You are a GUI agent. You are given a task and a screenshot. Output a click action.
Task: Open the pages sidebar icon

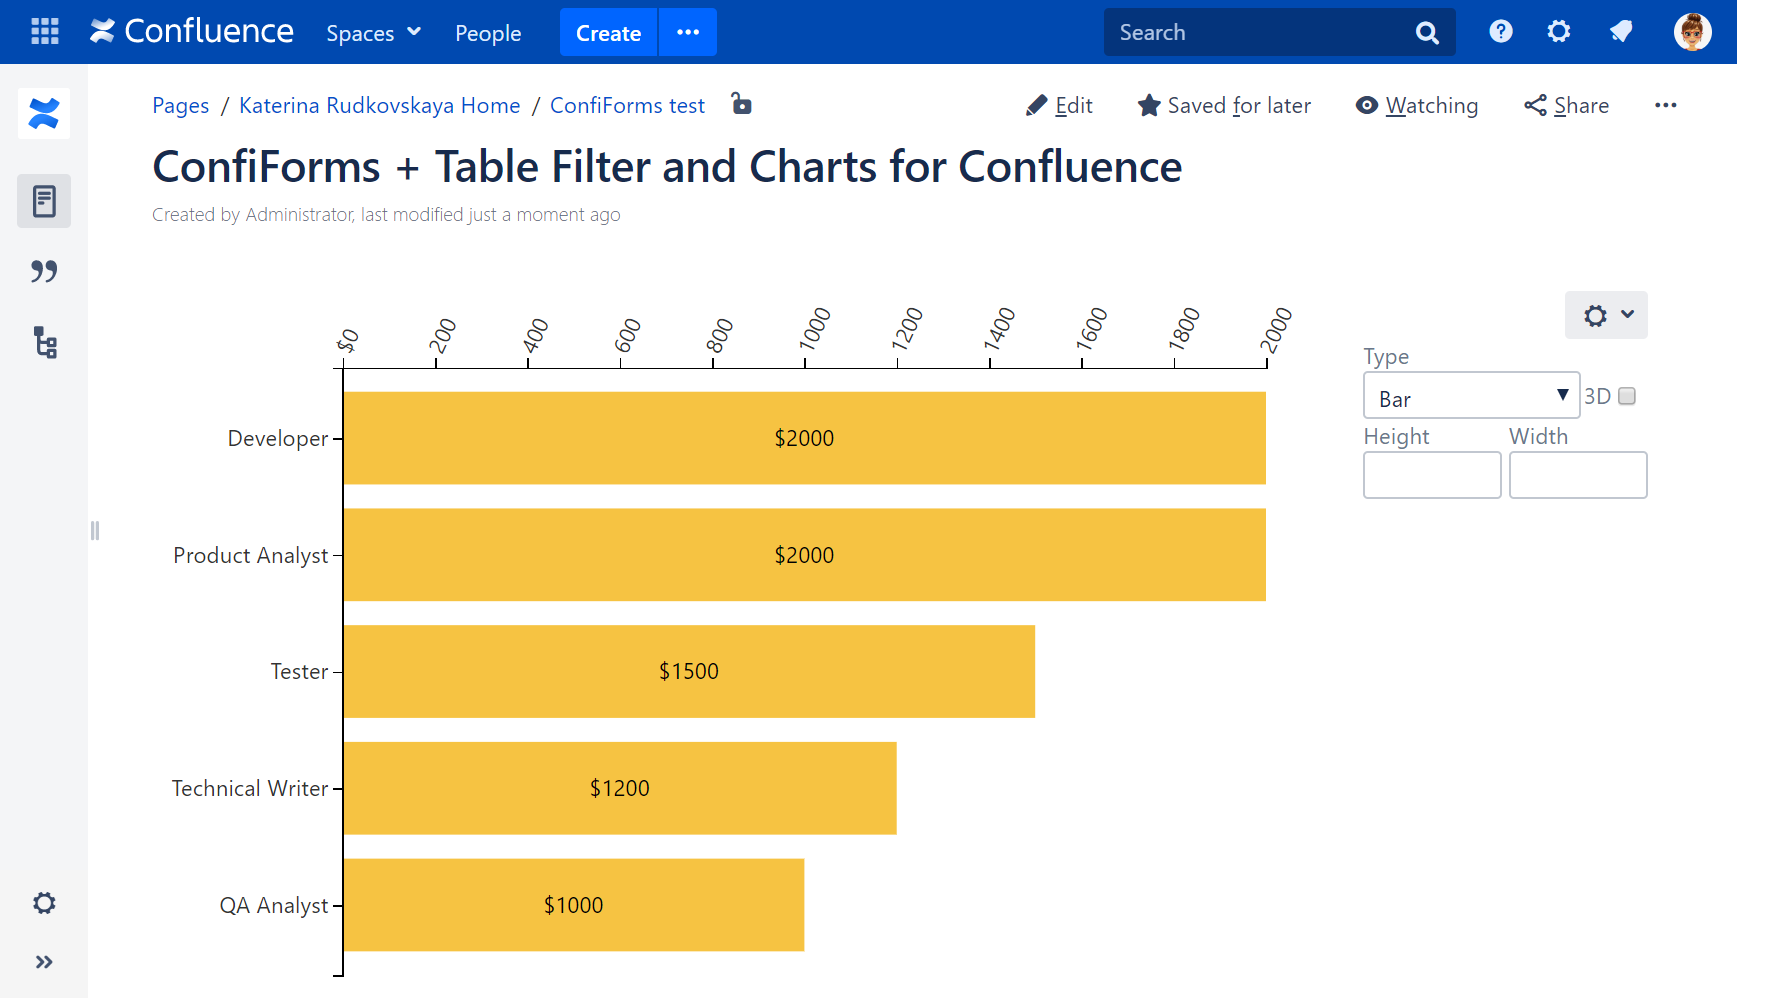point(44,200)
